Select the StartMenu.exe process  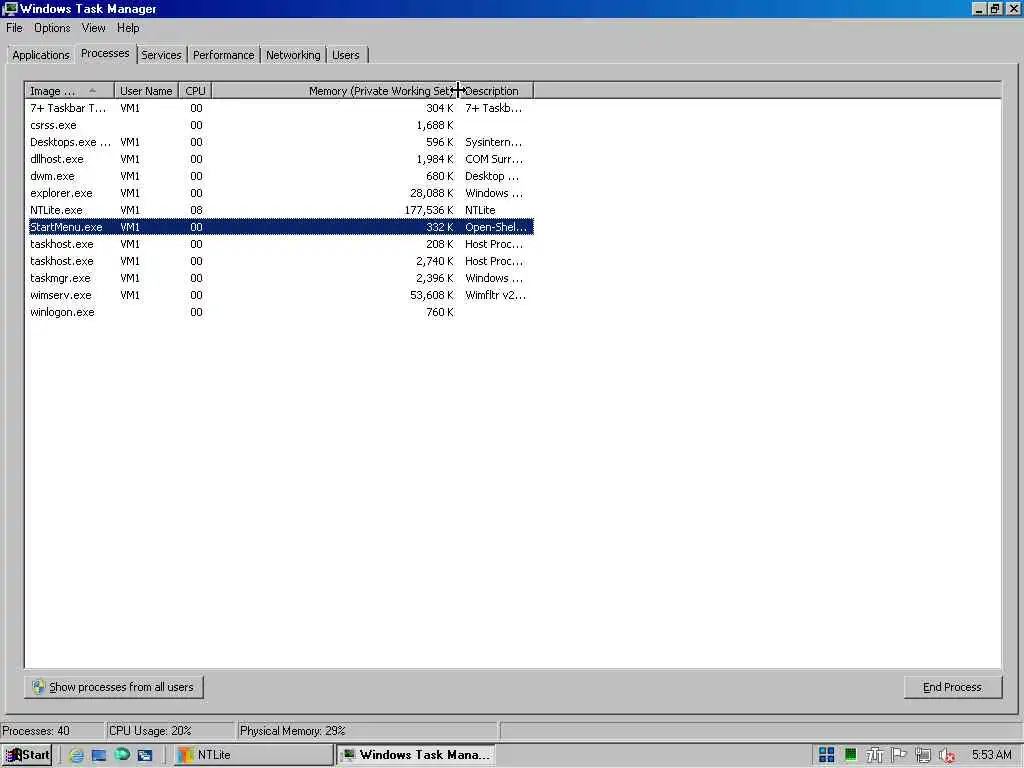(280, 227)
